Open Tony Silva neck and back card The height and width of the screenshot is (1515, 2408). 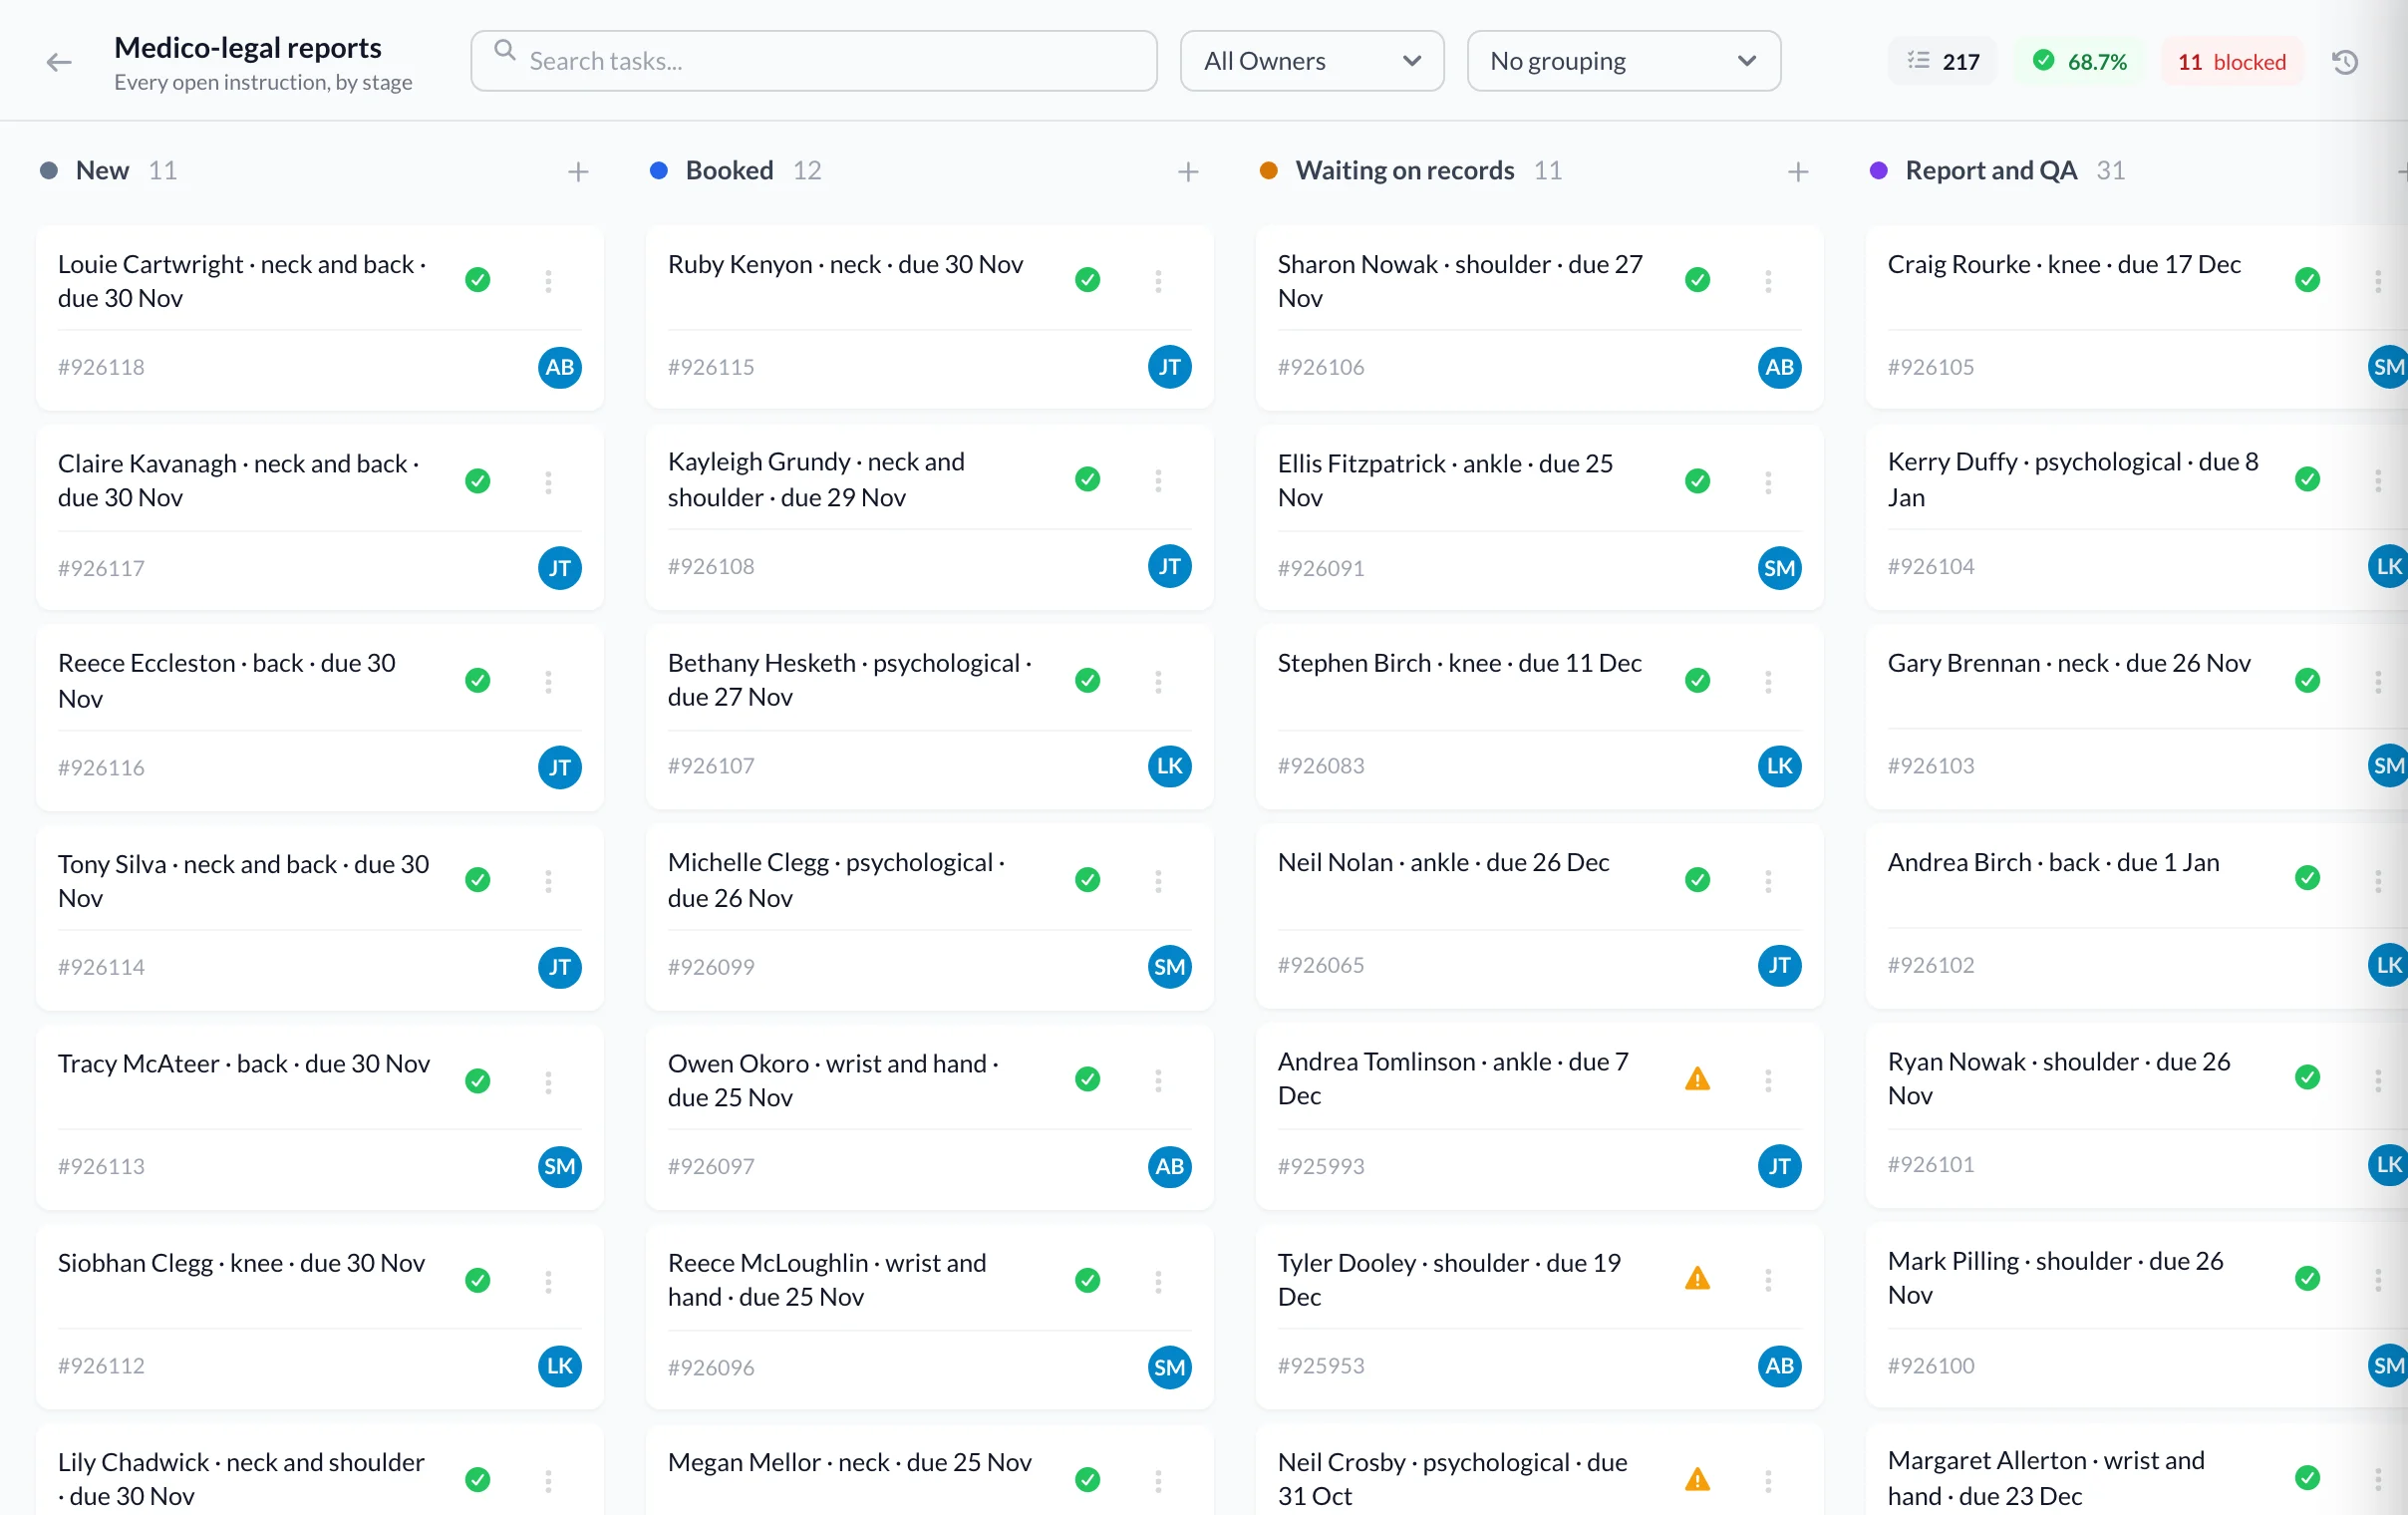320,916
